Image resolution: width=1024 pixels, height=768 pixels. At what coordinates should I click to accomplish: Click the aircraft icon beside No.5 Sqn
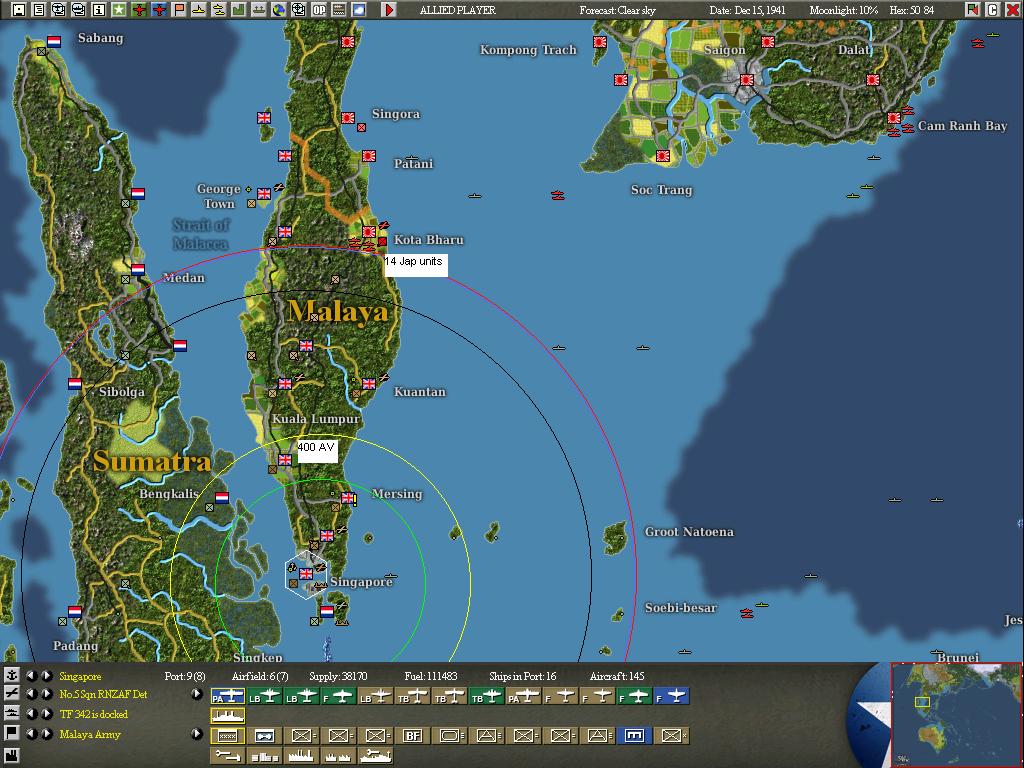[x=11, y=694]
